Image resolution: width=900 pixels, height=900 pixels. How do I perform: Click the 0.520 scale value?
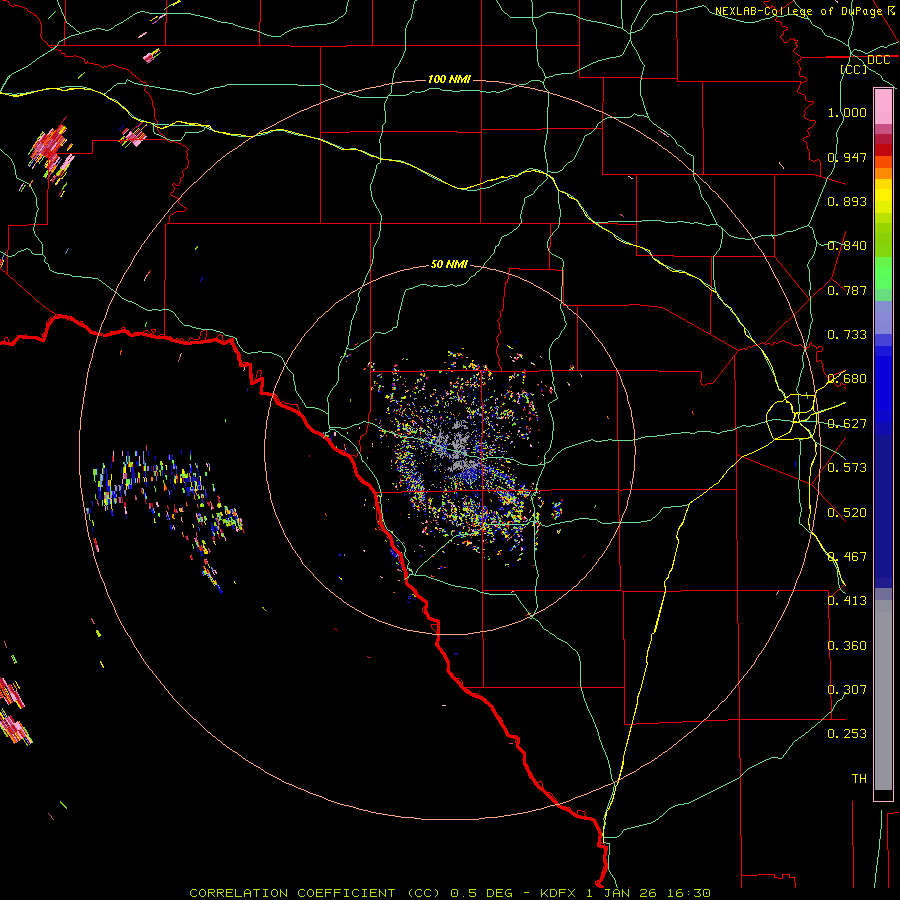click(x=847, y=513)
